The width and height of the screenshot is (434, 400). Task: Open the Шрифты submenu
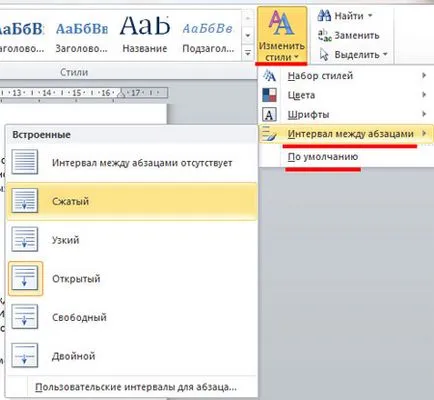coord(346,115)
